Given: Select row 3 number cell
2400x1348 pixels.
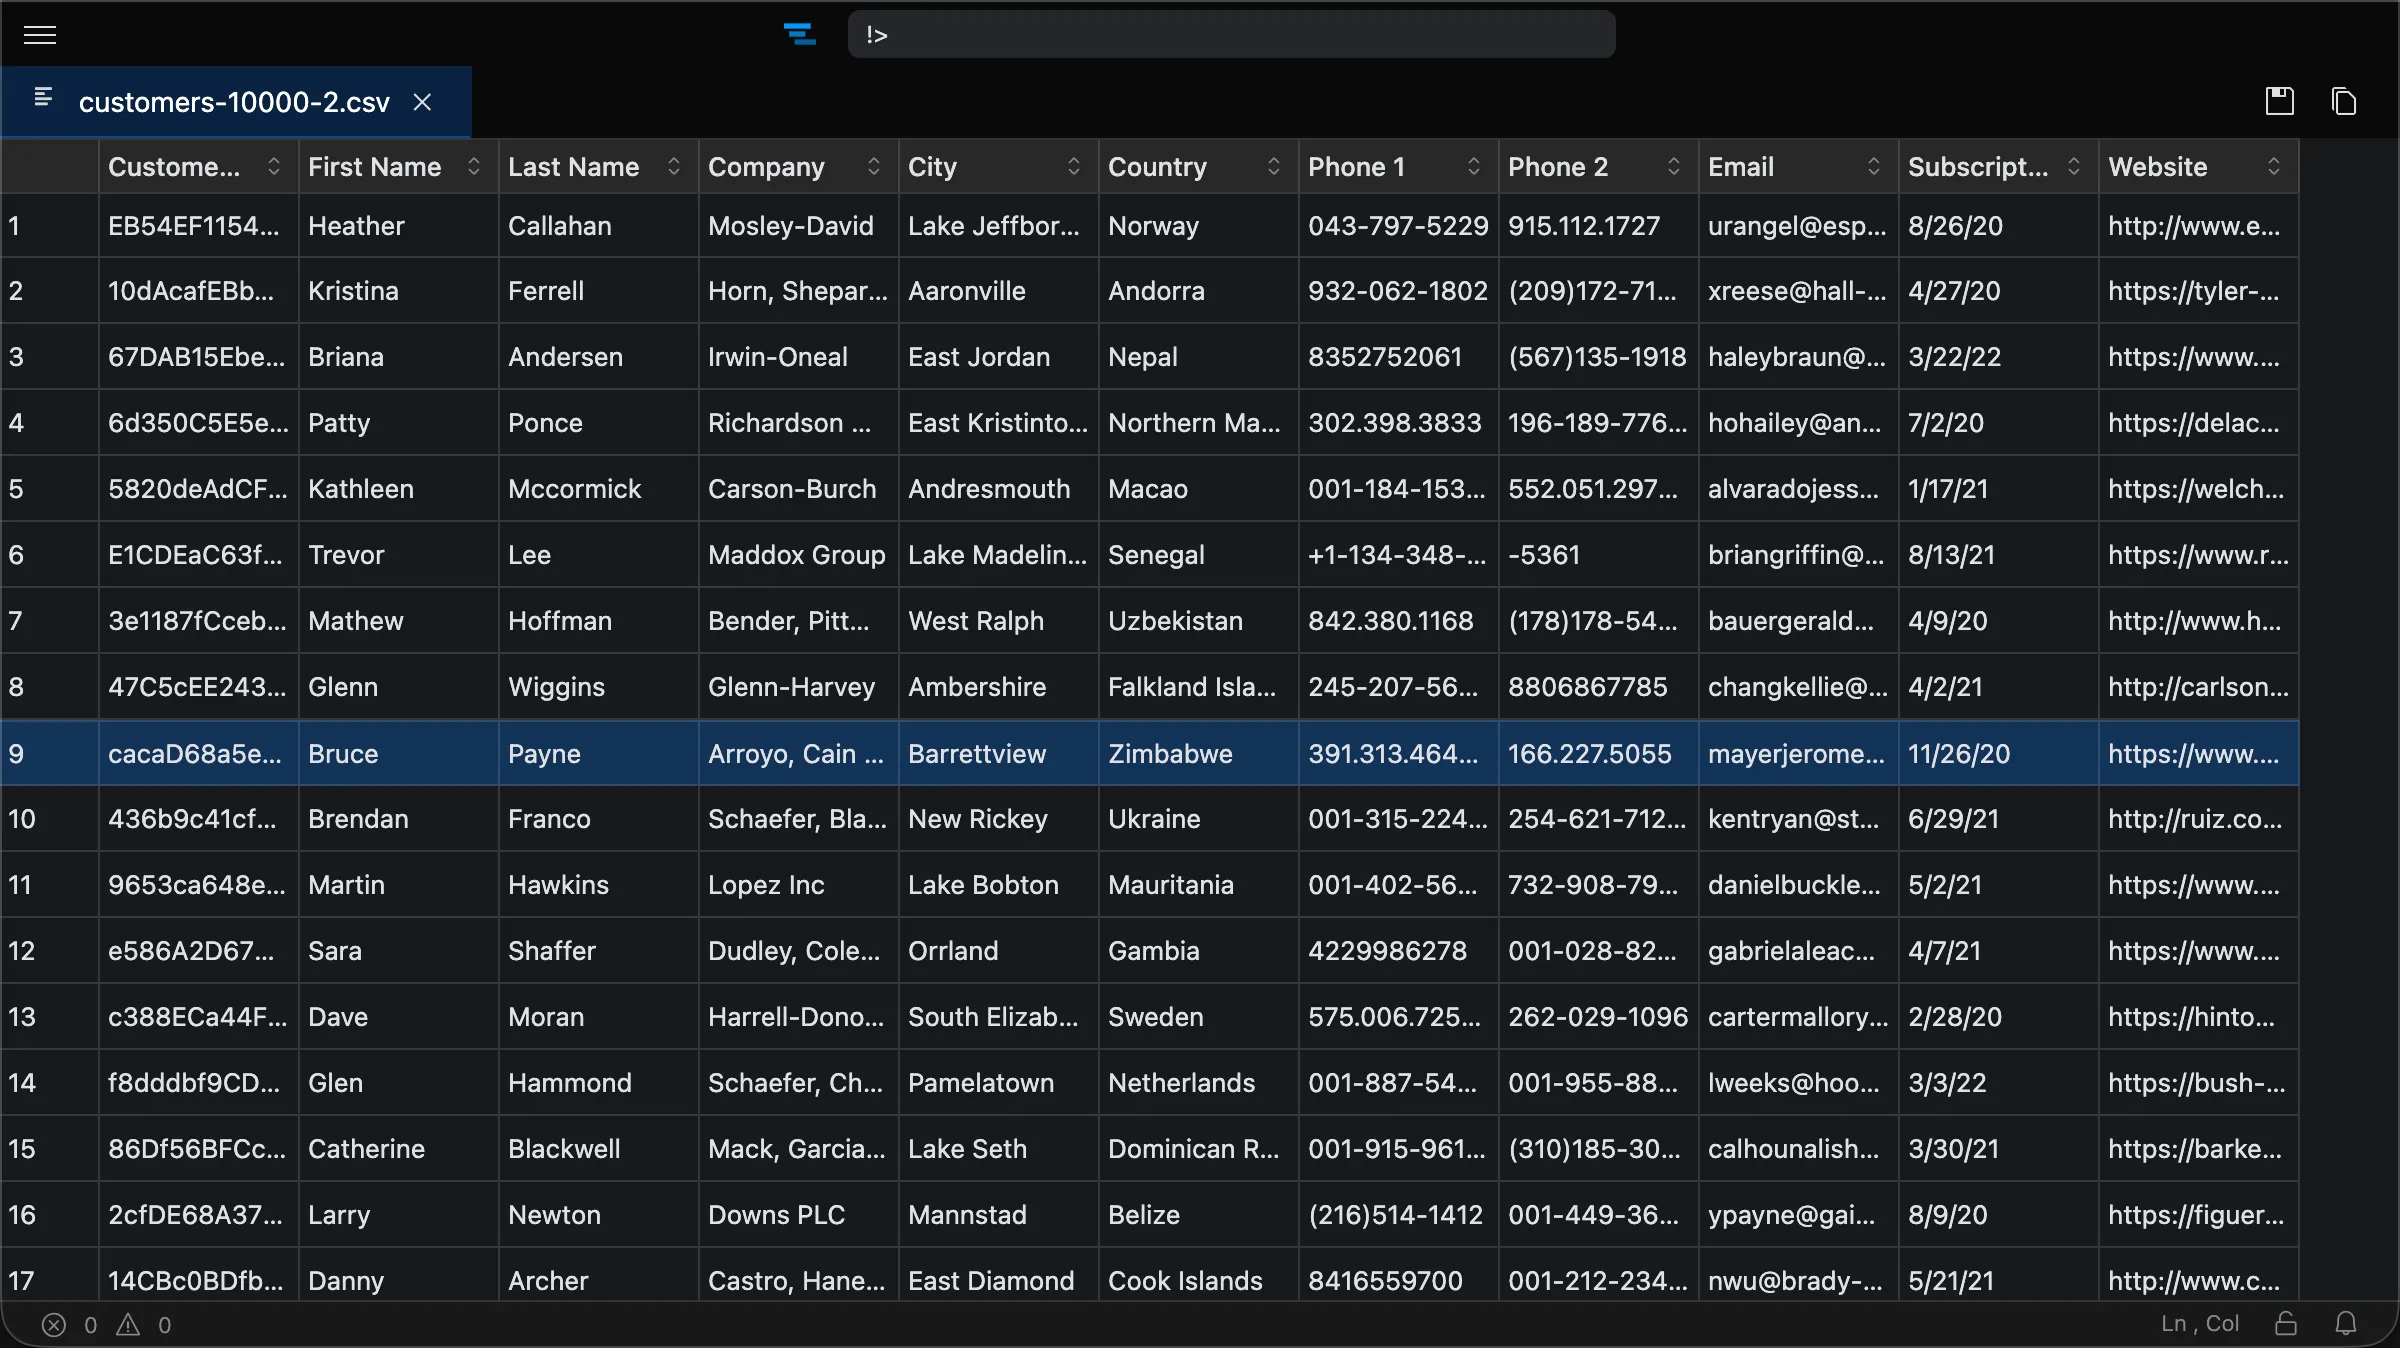Looking at the screenshot, I should [48, 357].
